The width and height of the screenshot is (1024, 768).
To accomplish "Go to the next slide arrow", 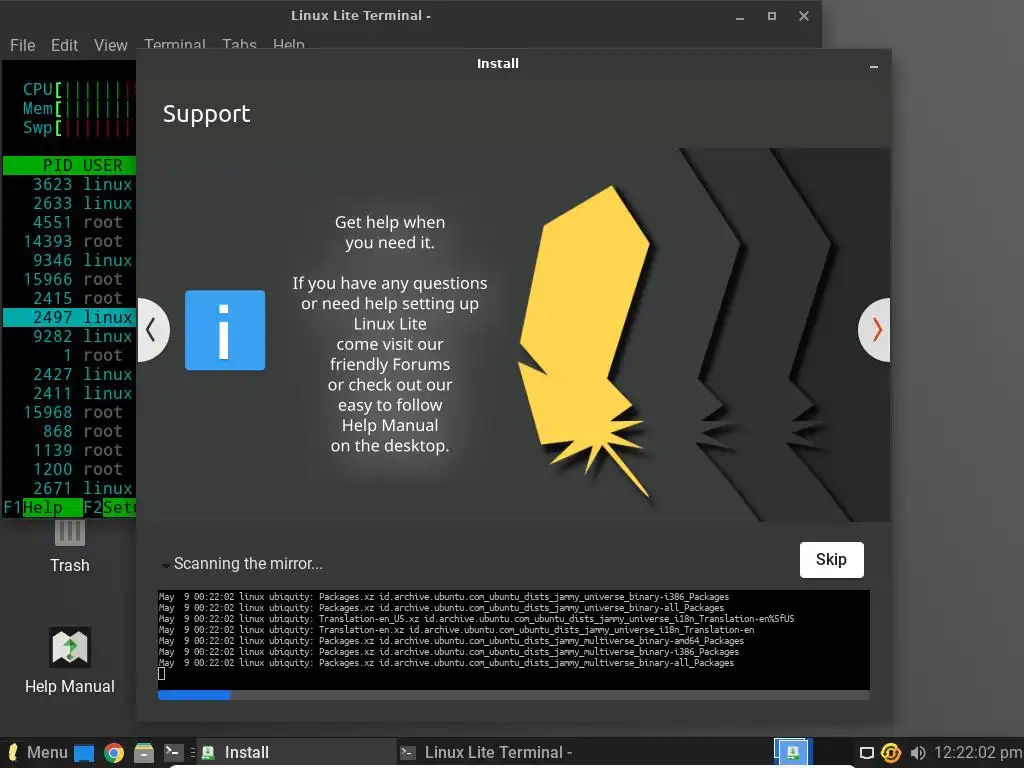I will (875, 330).
